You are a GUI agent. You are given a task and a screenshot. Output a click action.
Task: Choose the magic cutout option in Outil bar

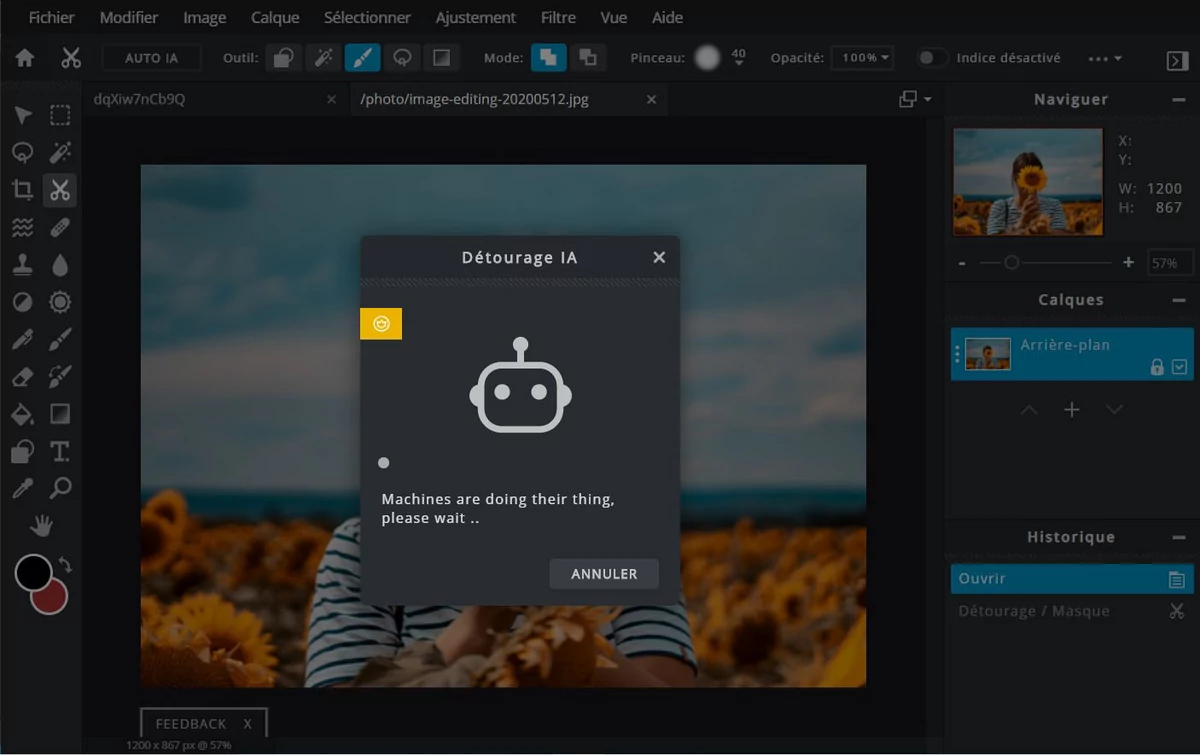(x=323, y=58)
